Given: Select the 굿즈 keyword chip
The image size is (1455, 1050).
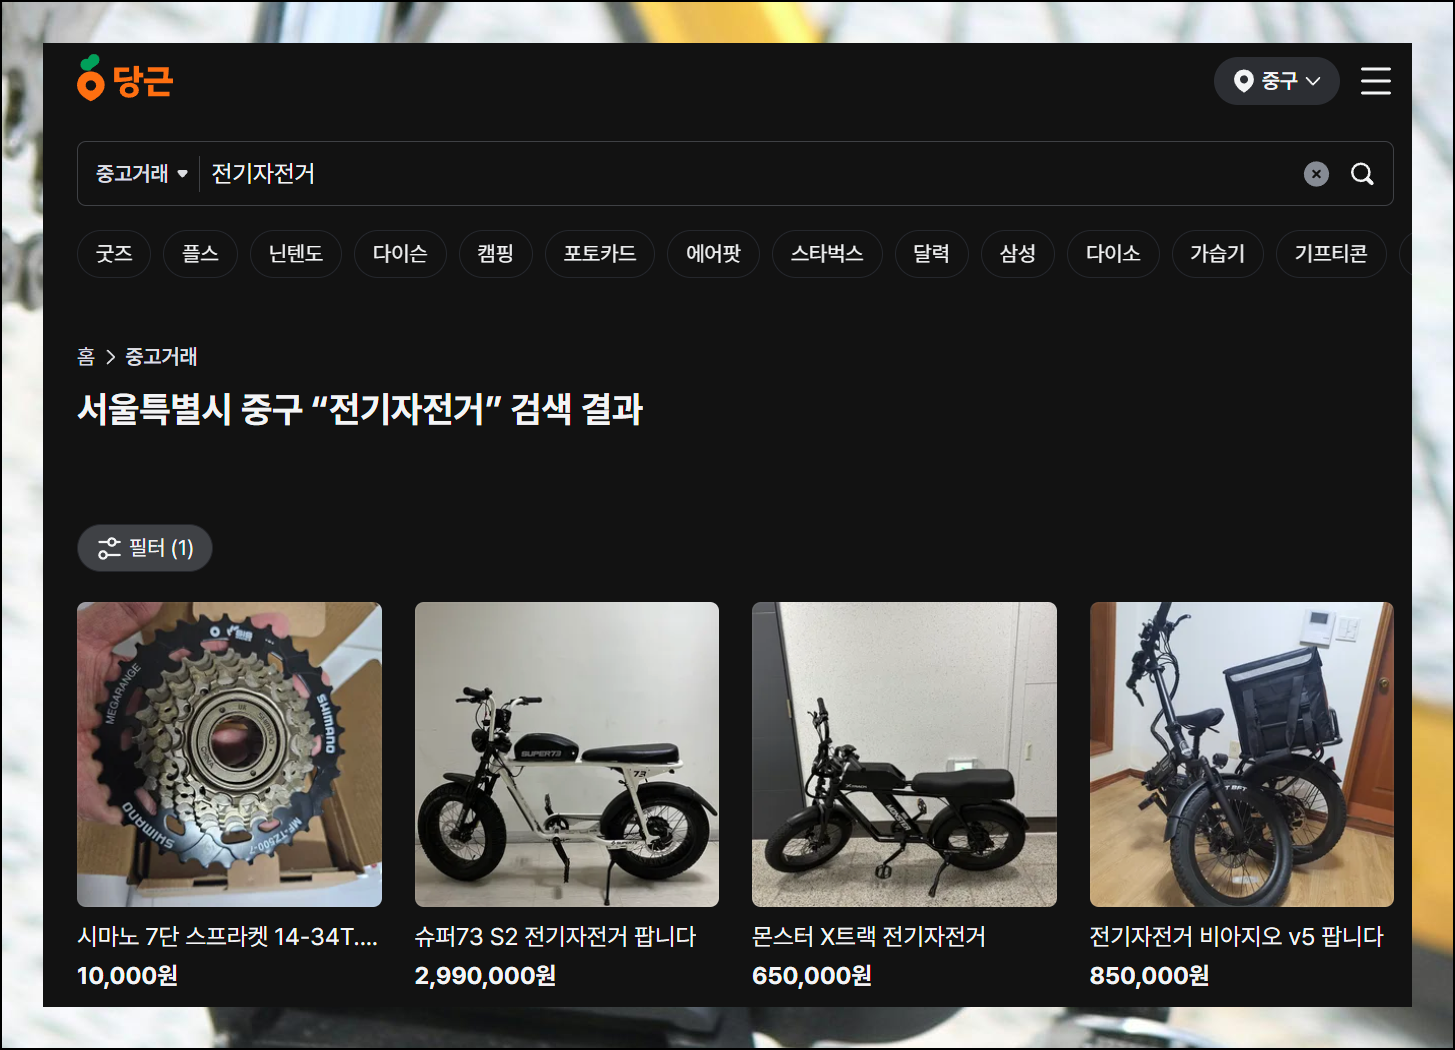Looking at the screenshot, I should click(114, 254).
